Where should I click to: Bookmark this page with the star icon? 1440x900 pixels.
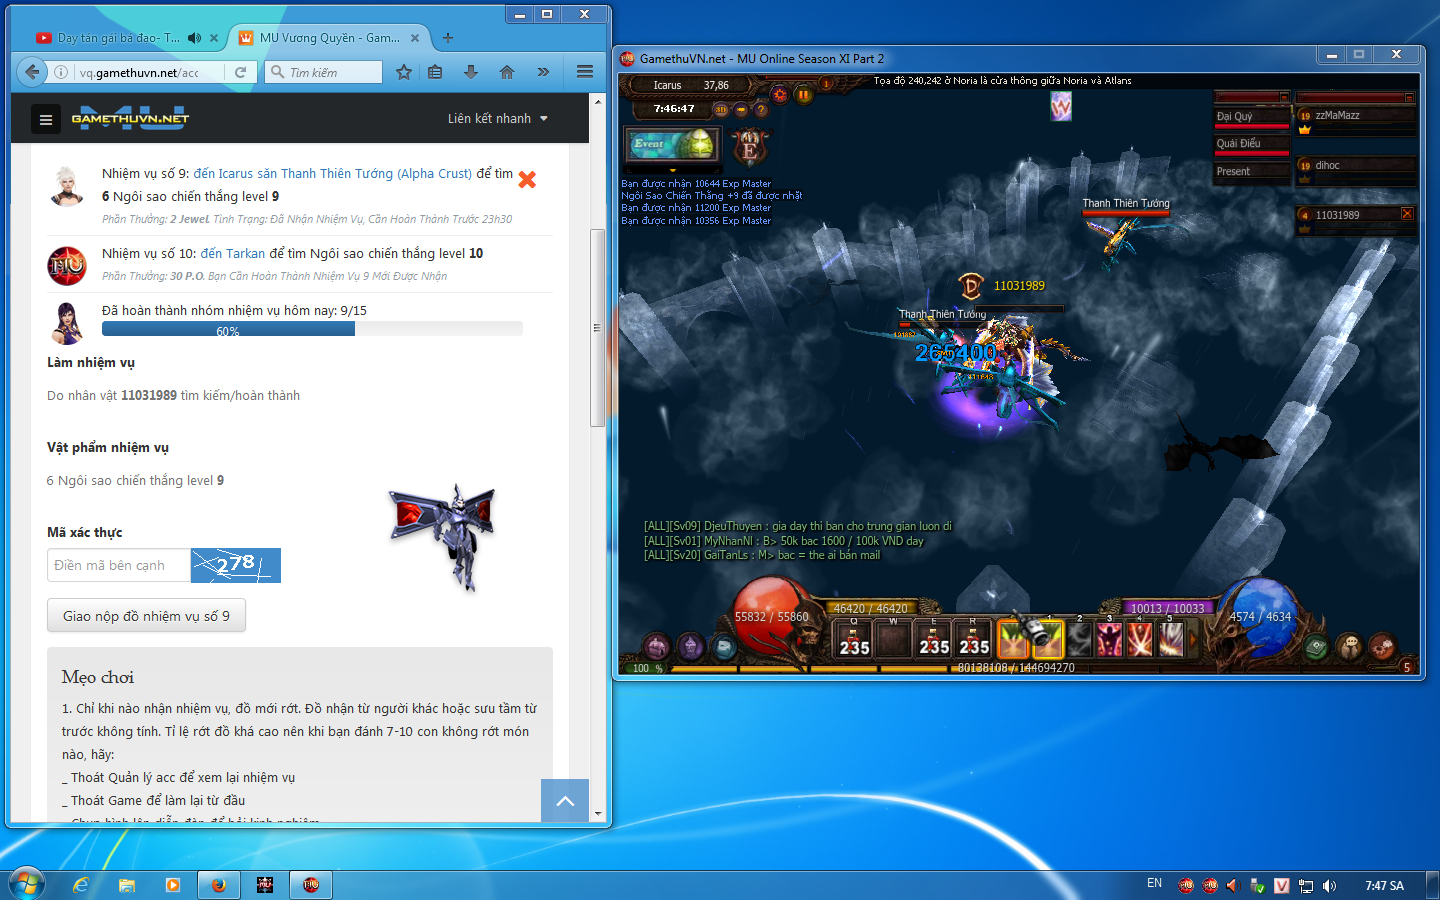click(403, 72)
